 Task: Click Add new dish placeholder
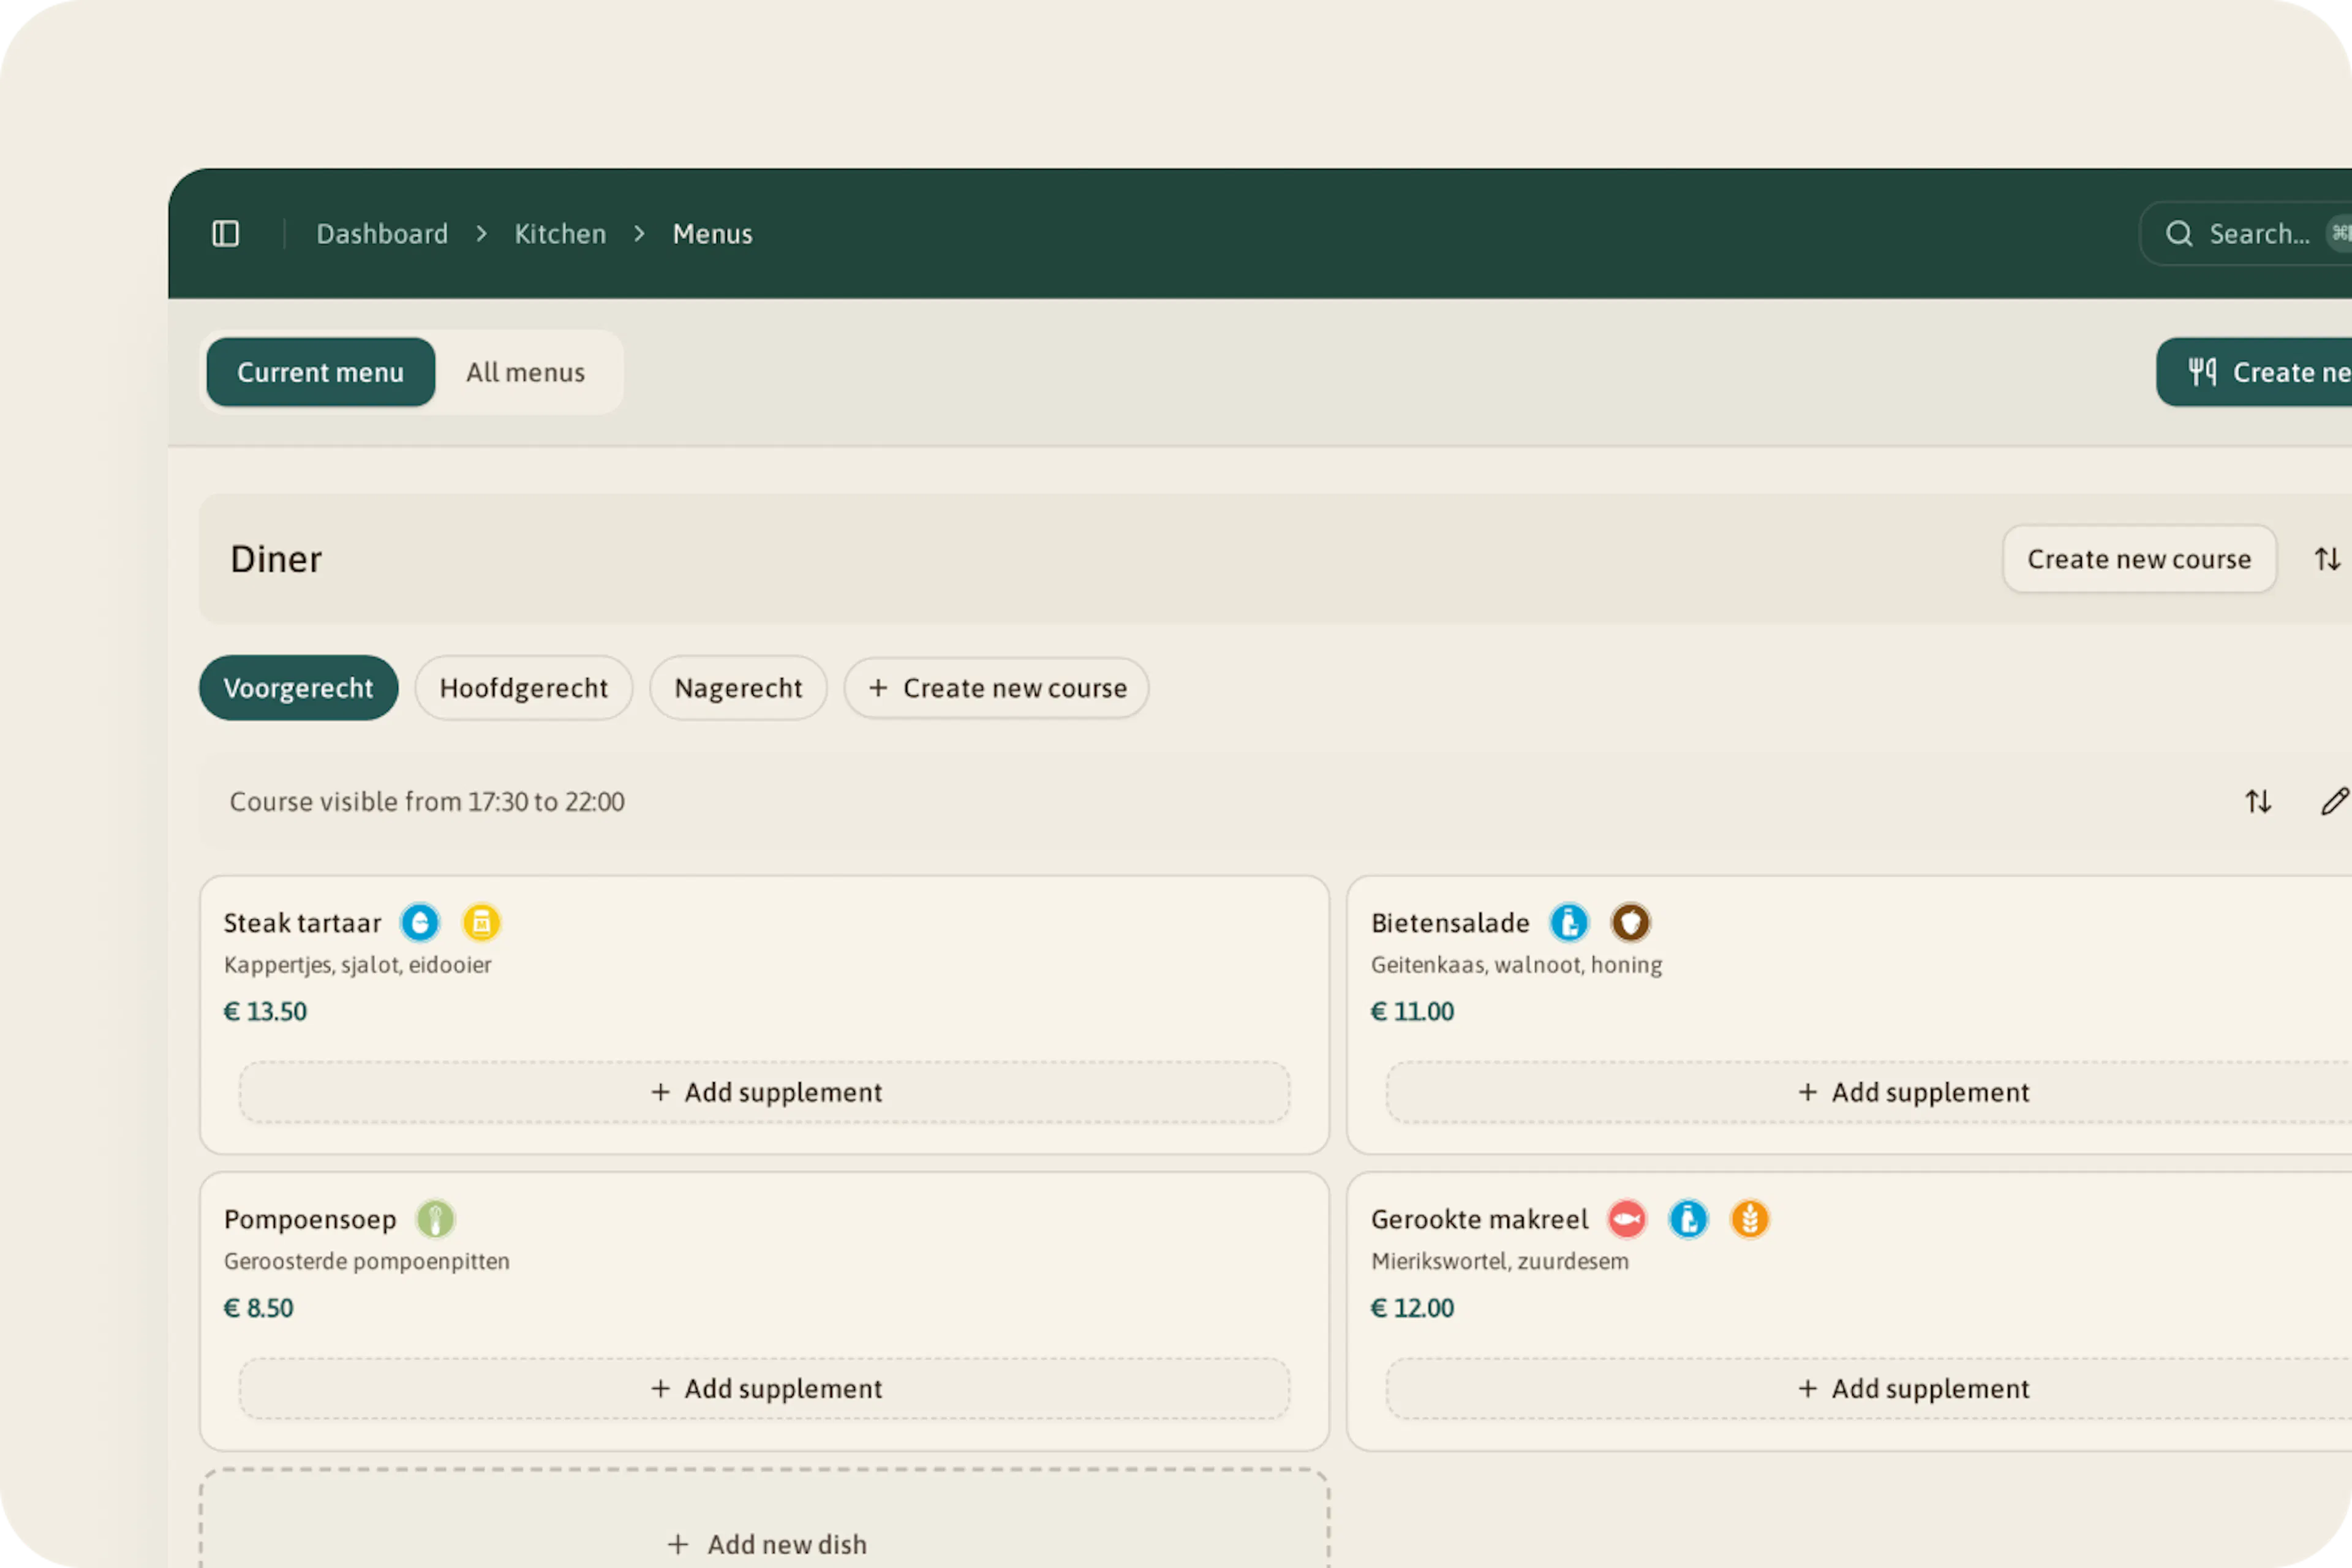point(765,1519)
